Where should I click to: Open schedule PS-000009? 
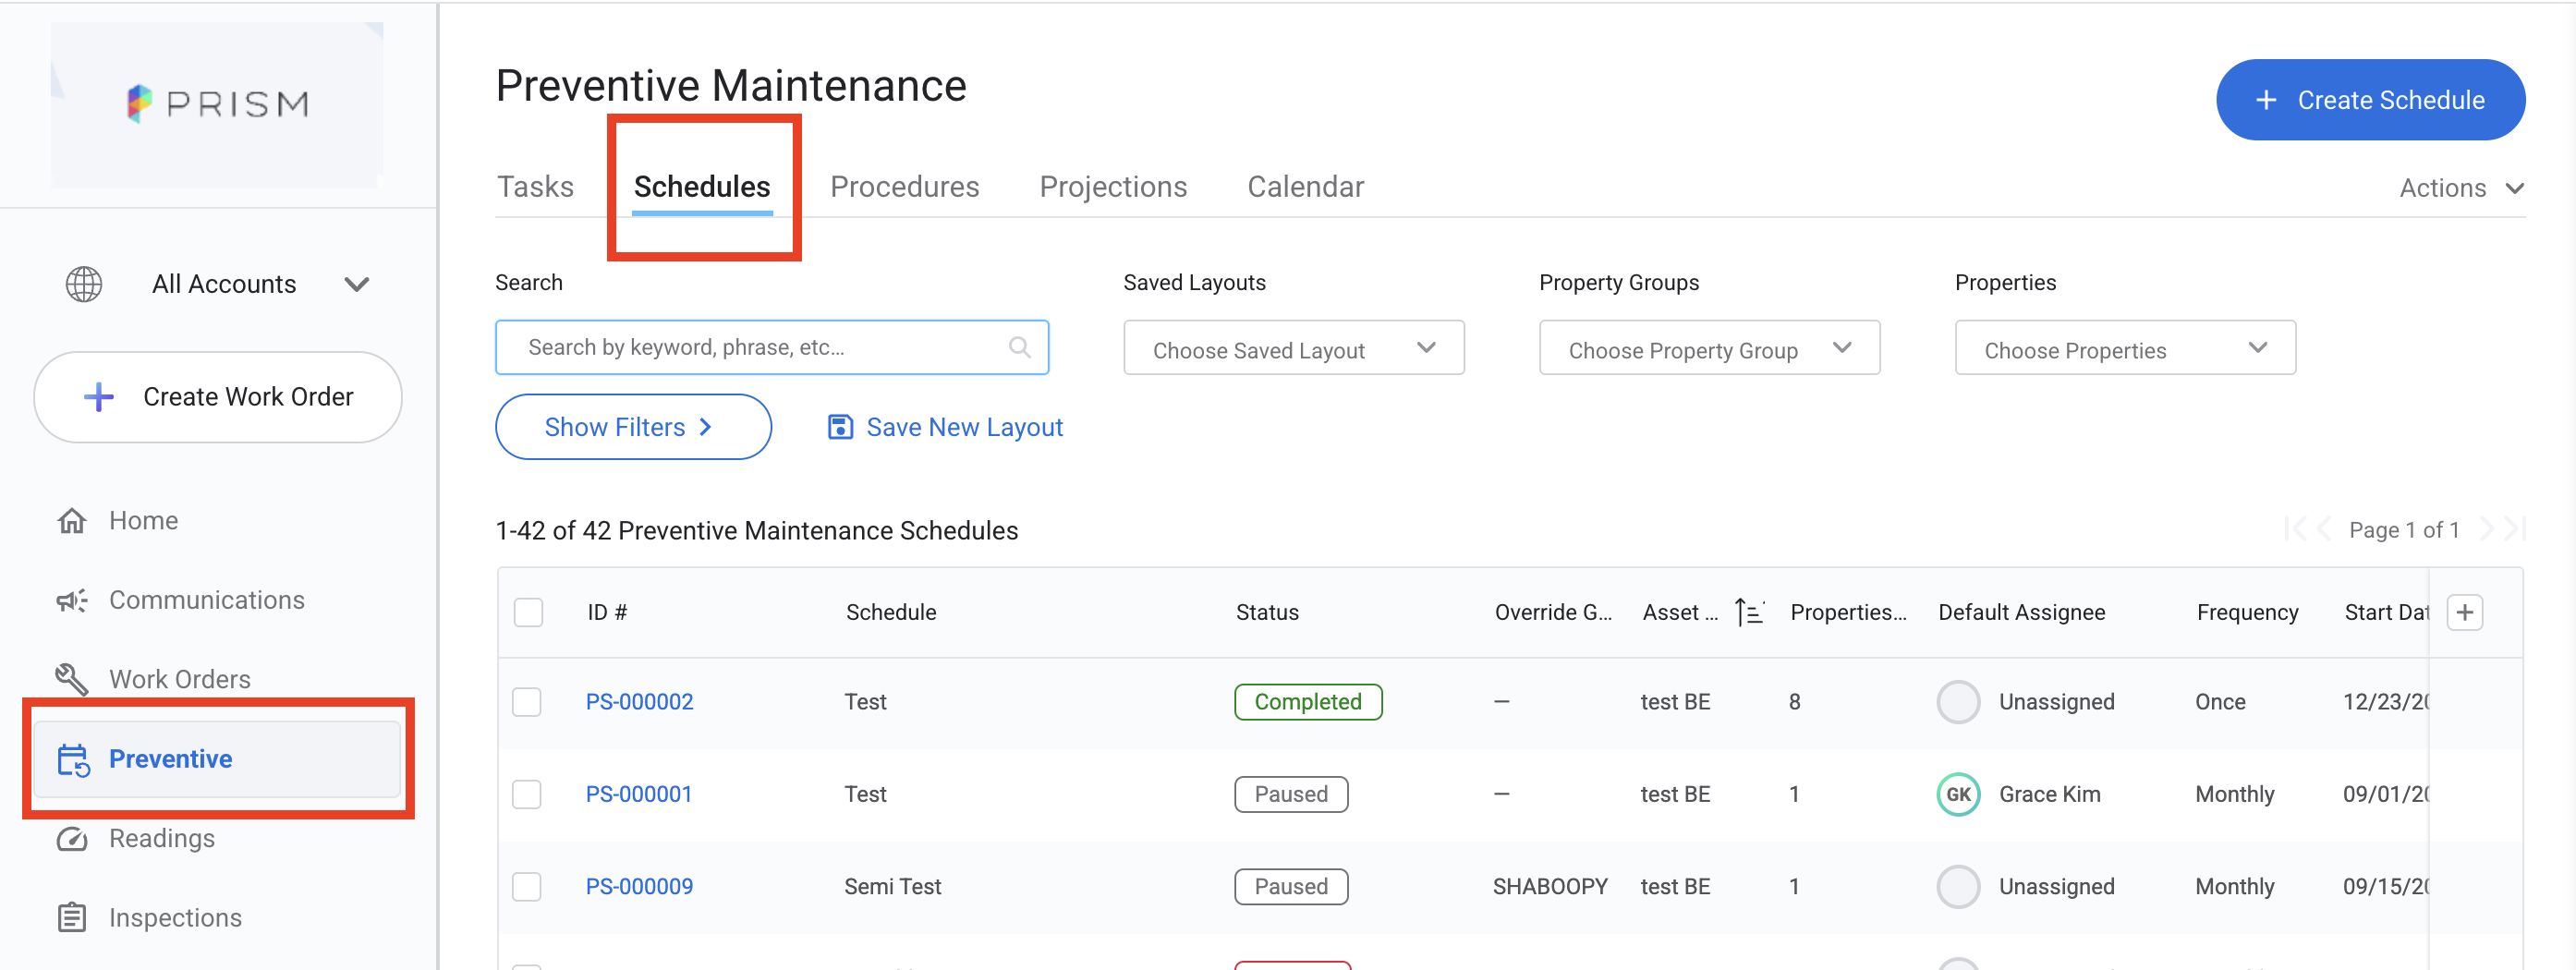pos(639,886)
